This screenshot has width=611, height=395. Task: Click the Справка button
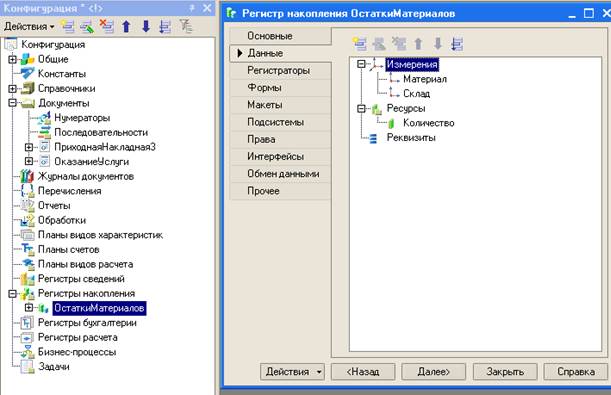coord(576,372)
